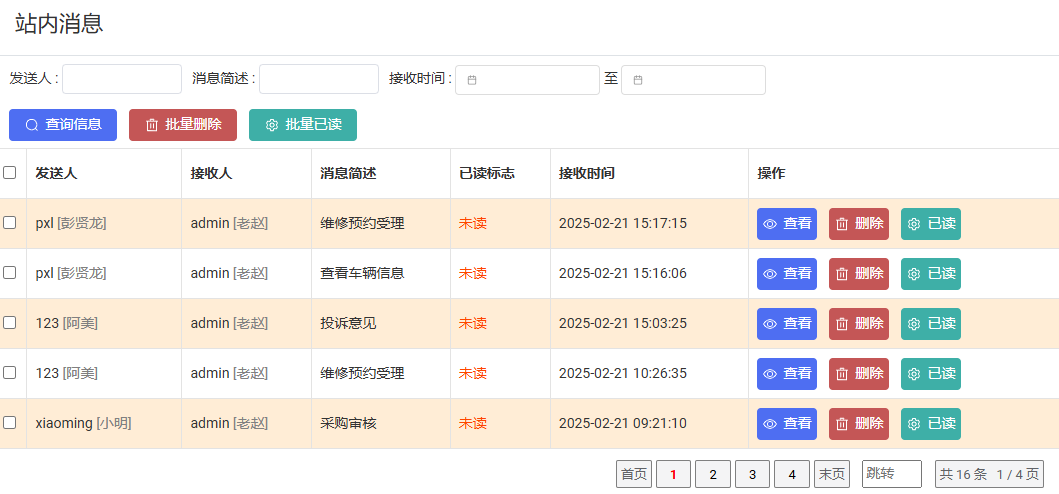1059x494 pixels.
Task: Open the start date calendar icon
Action: pyautogui.click(x=472, y=80)
